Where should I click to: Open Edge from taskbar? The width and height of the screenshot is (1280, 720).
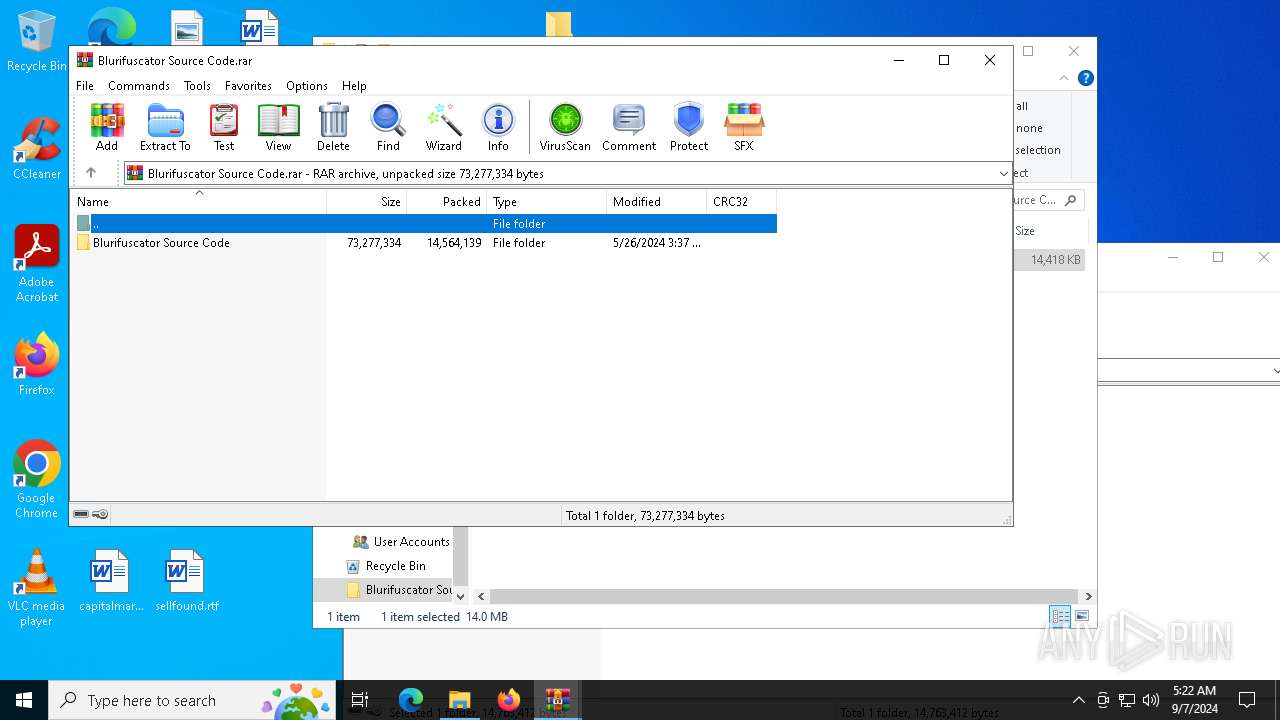click(x=411, y=700)
